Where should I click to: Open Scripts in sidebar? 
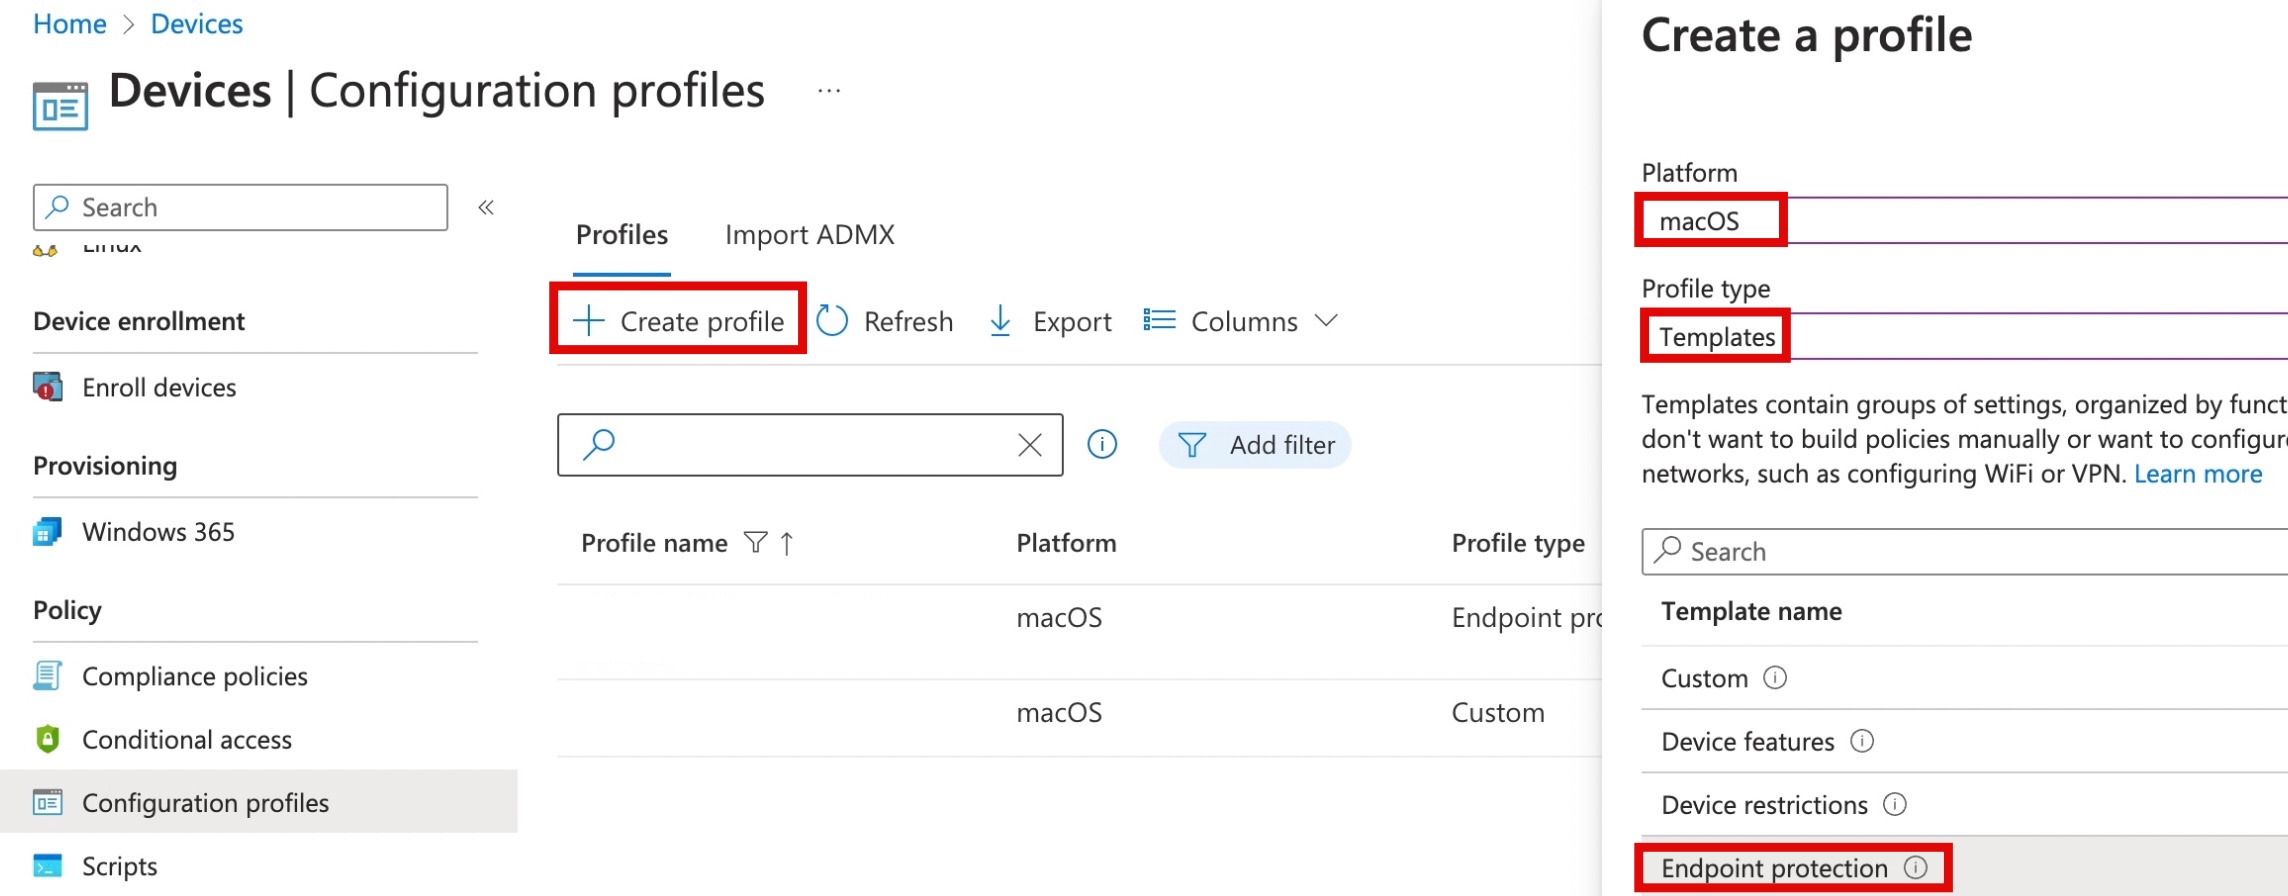[x=120, y=866]
